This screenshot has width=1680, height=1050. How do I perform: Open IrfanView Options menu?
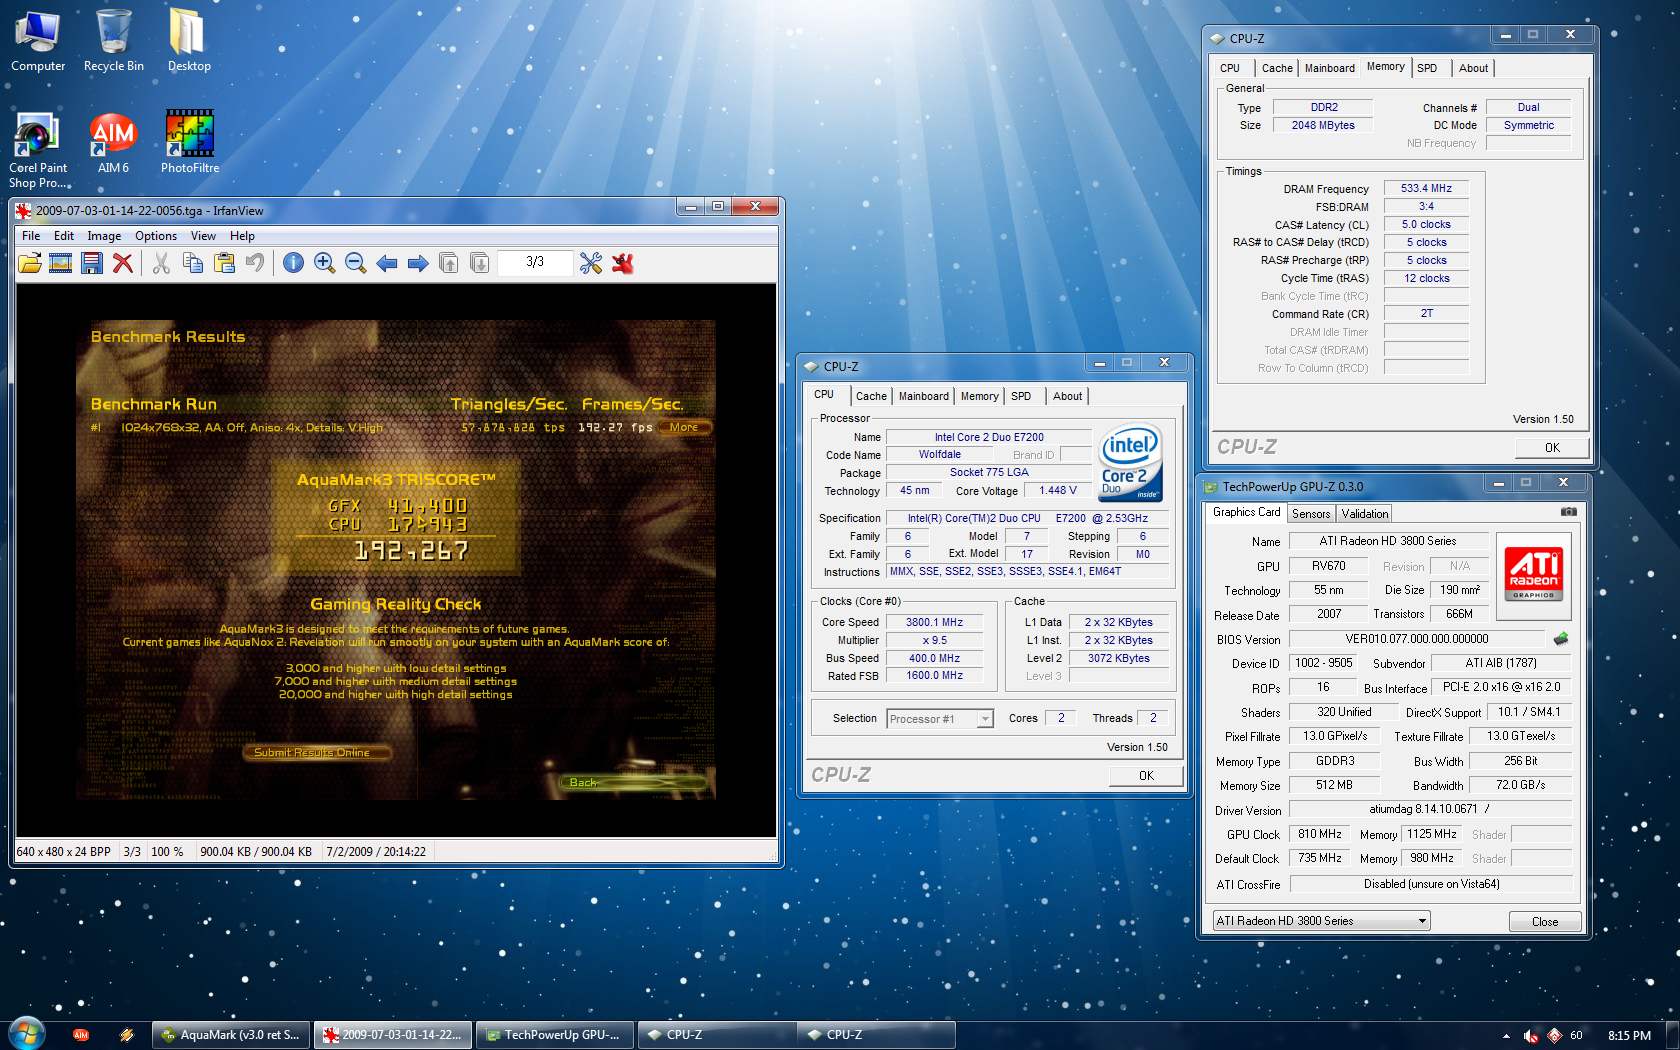pos(156,236)
